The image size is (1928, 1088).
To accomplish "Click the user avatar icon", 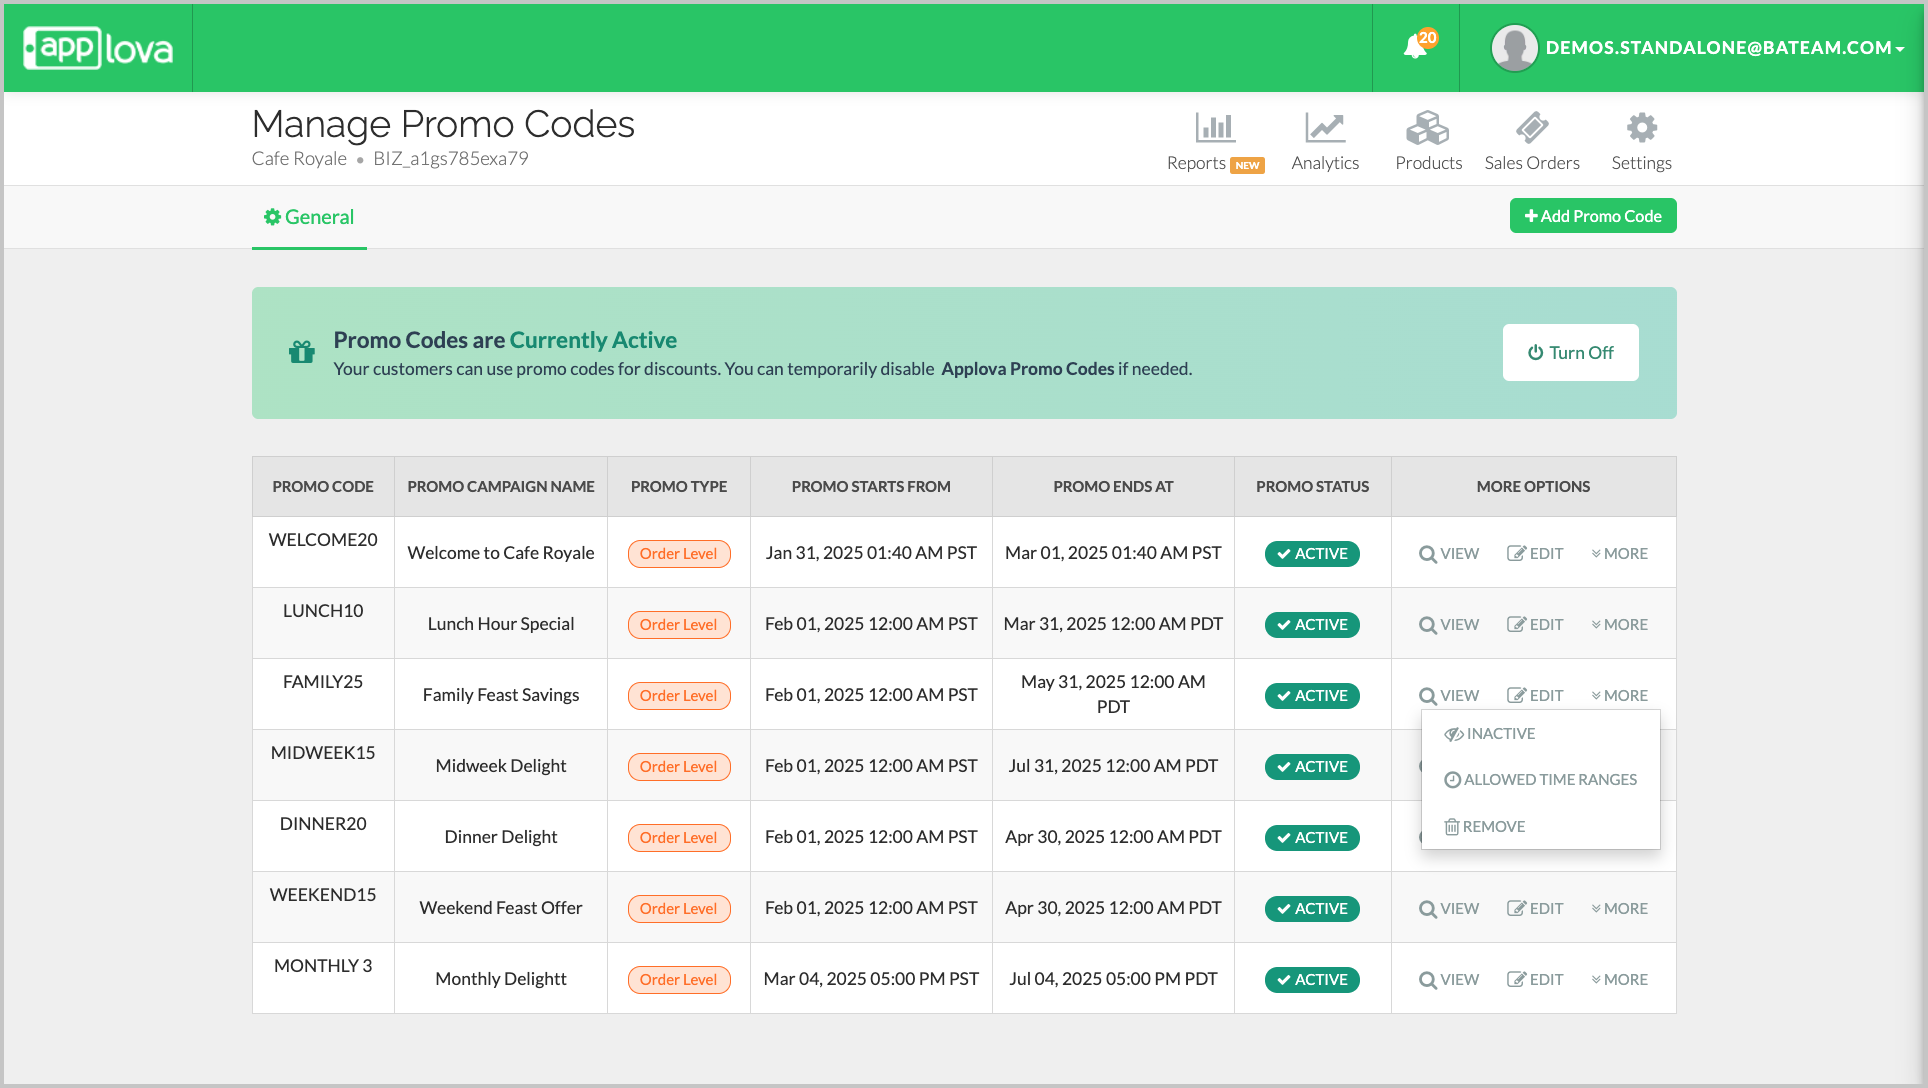I will 1514,48.
